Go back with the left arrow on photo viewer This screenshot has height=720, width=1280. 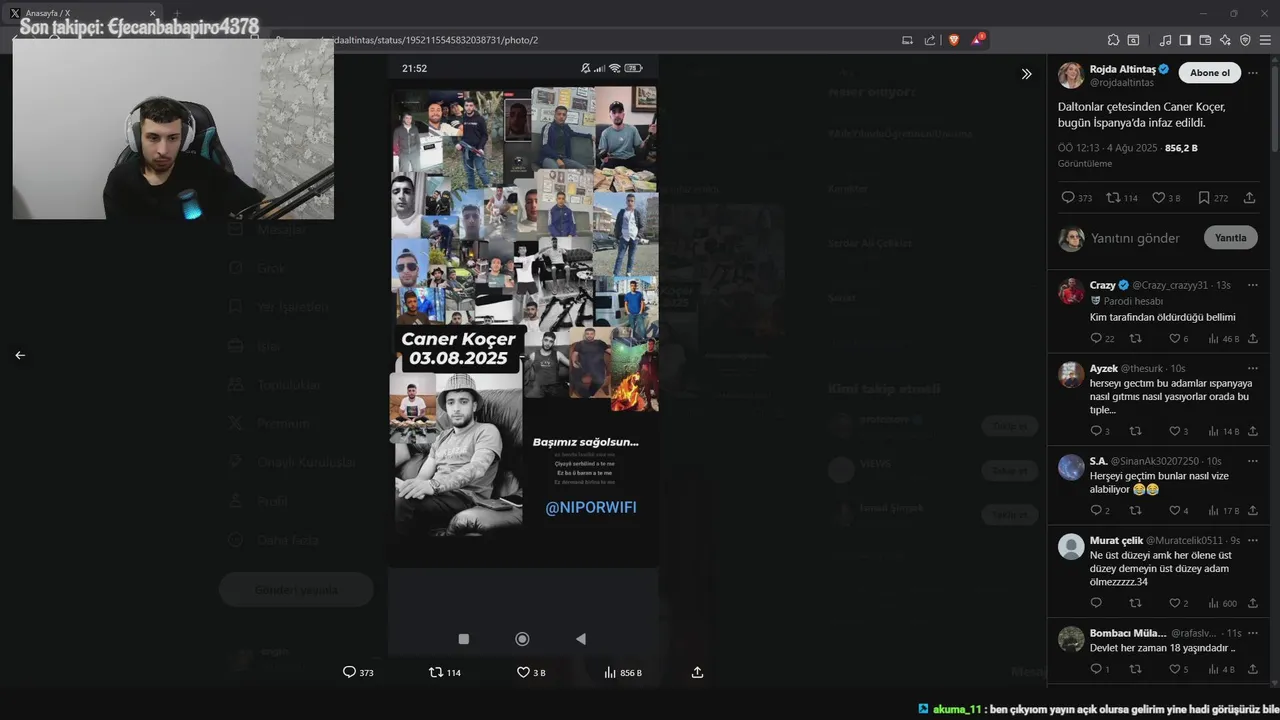(x=20, y=355)
